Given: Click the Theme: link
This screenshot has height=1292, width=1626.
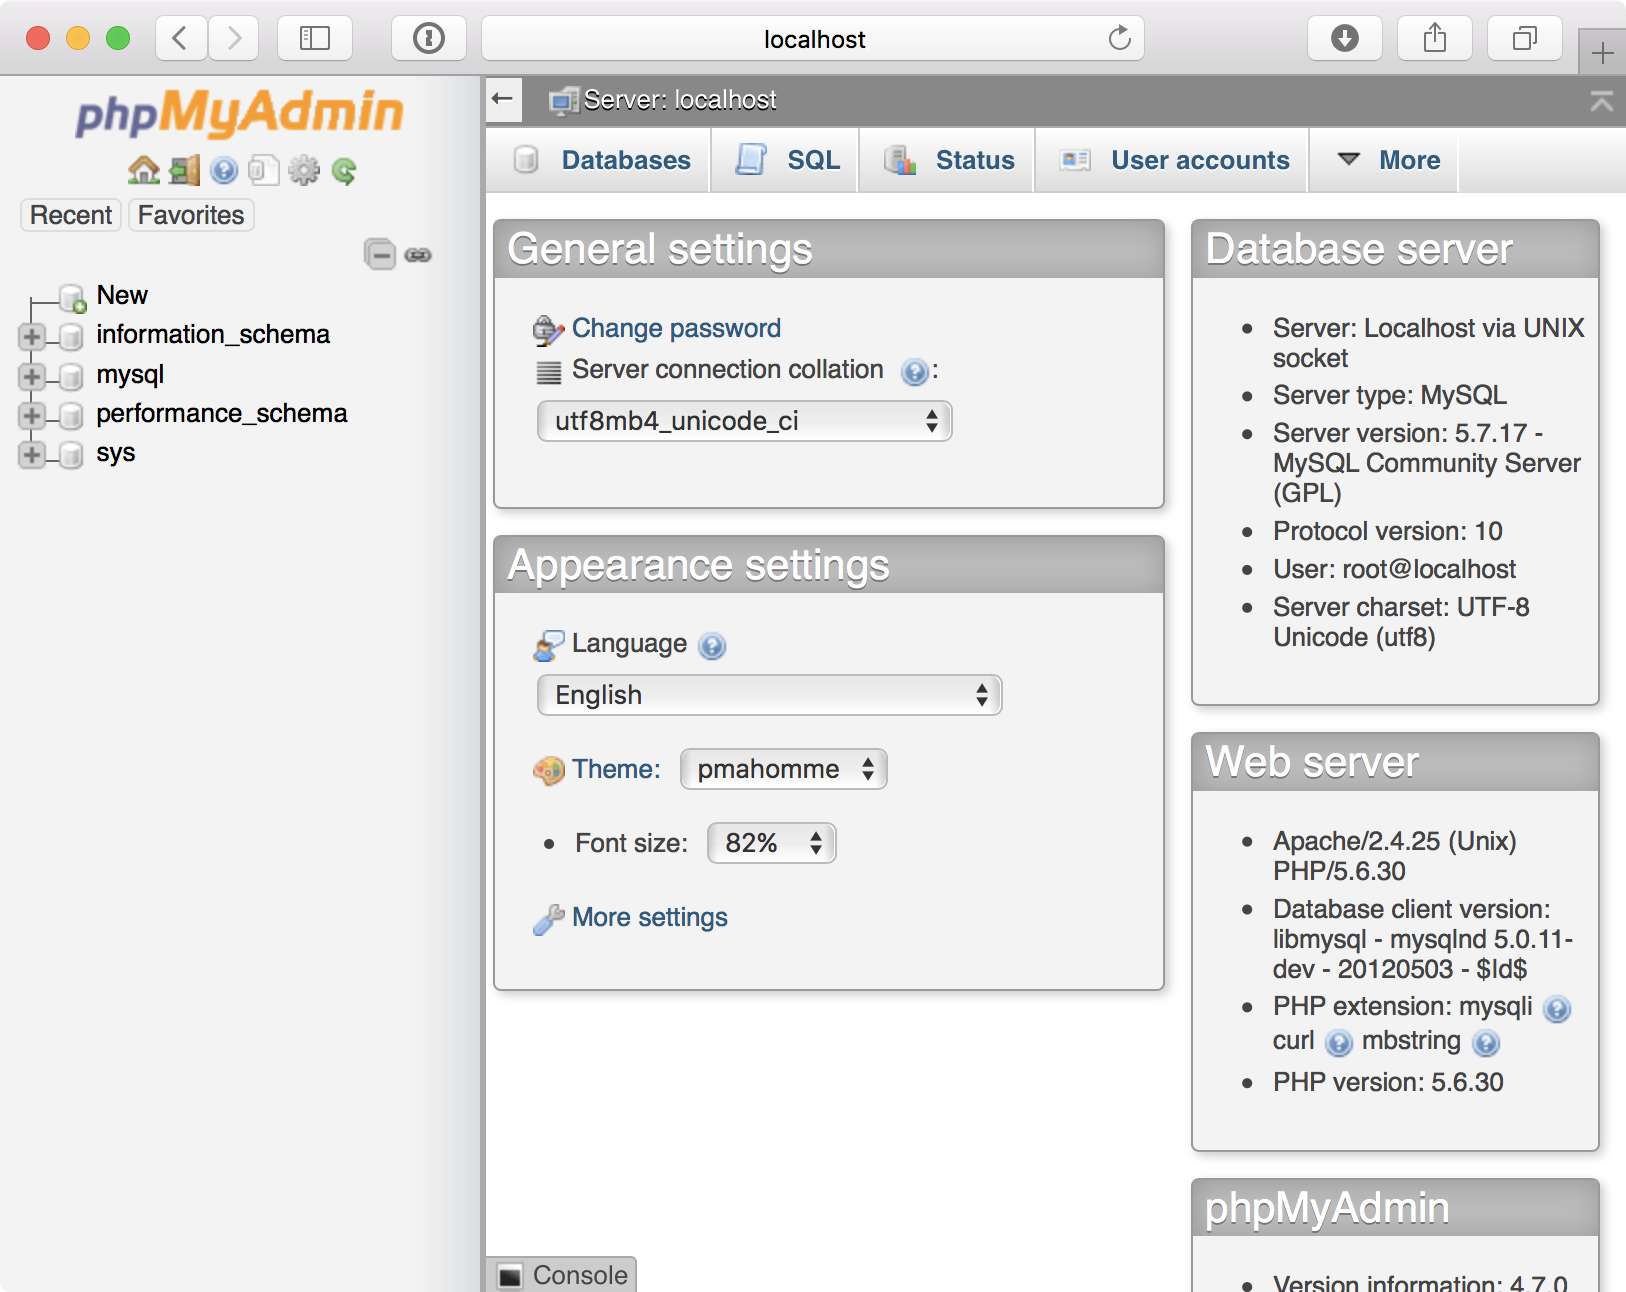Looking at the screenshot, I should point(616,769).
